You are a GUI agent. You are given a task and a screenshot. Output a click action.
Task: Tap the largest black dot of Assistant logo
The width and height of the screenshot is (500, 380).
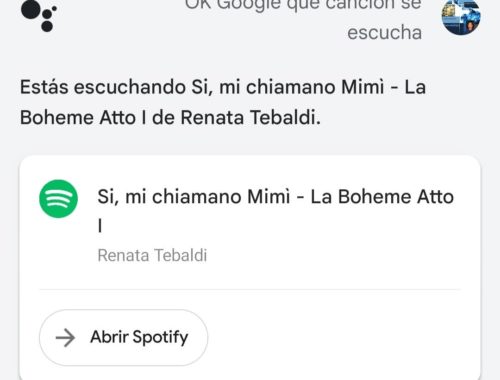(31, 9)
